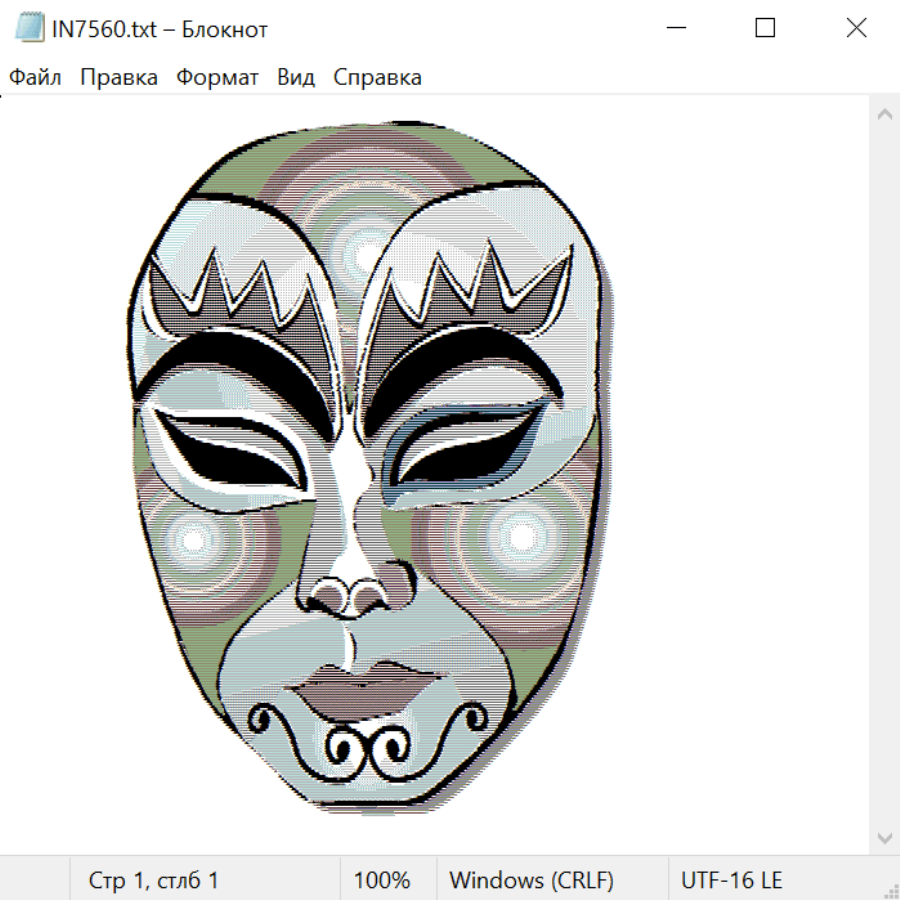Open the Правка menu
The image size is (900, 900).
click(118, 77)
